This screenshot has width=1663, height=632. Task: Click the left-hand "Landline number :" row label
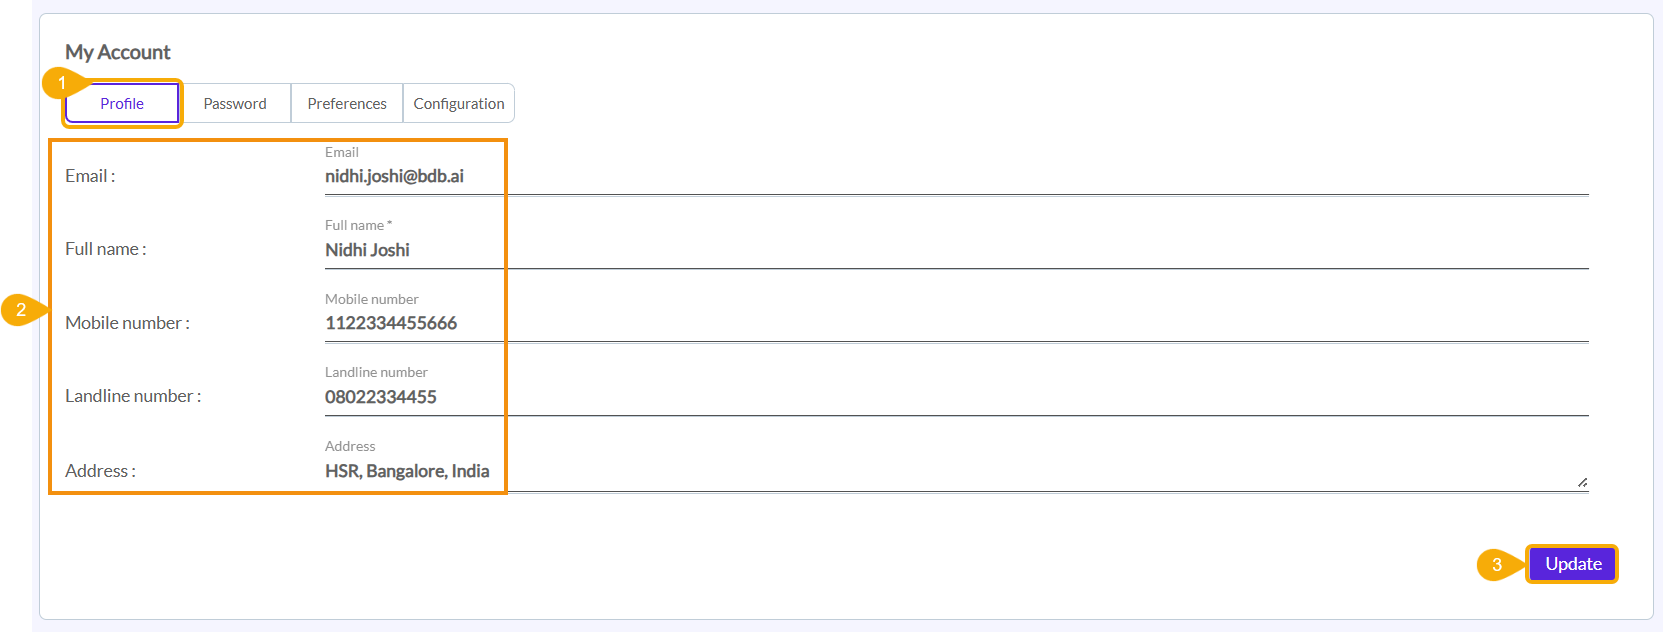[133, 396]
